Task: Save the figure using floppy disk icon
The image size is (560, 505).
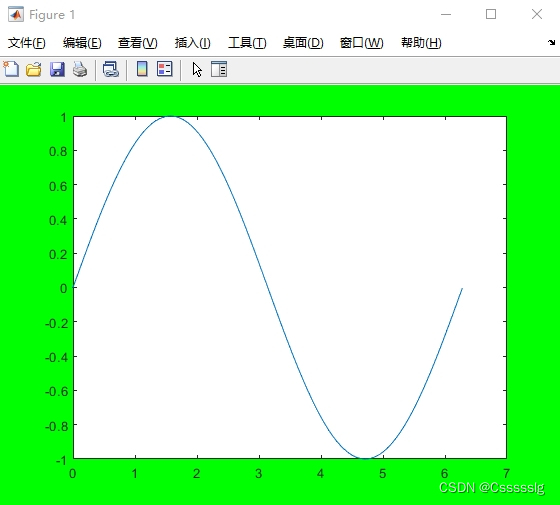Action: (57, 69)
